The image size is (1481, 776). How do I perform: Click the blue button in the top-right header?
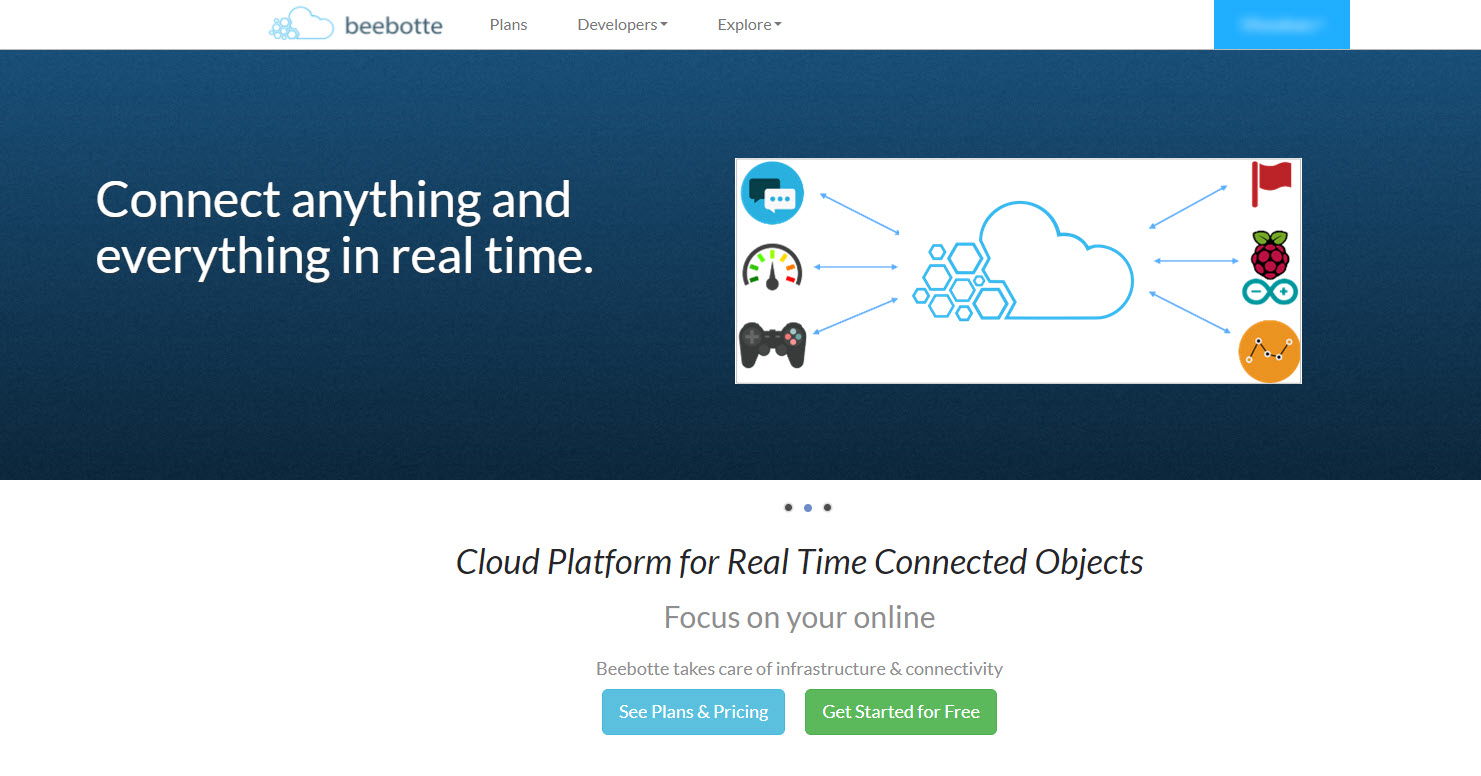(1281, 24)
